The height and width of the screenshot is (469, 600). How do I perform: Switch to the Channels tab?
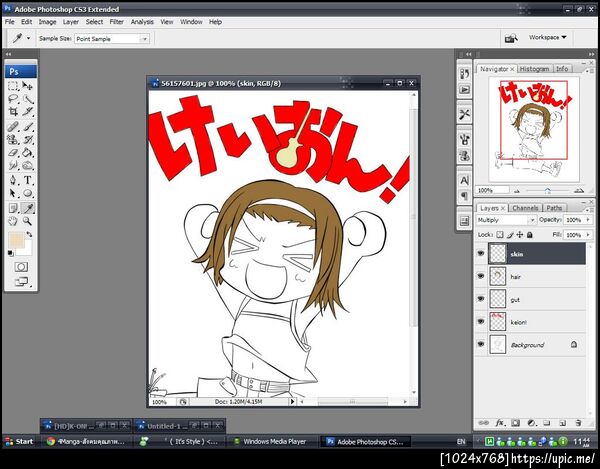coord(525,208)
